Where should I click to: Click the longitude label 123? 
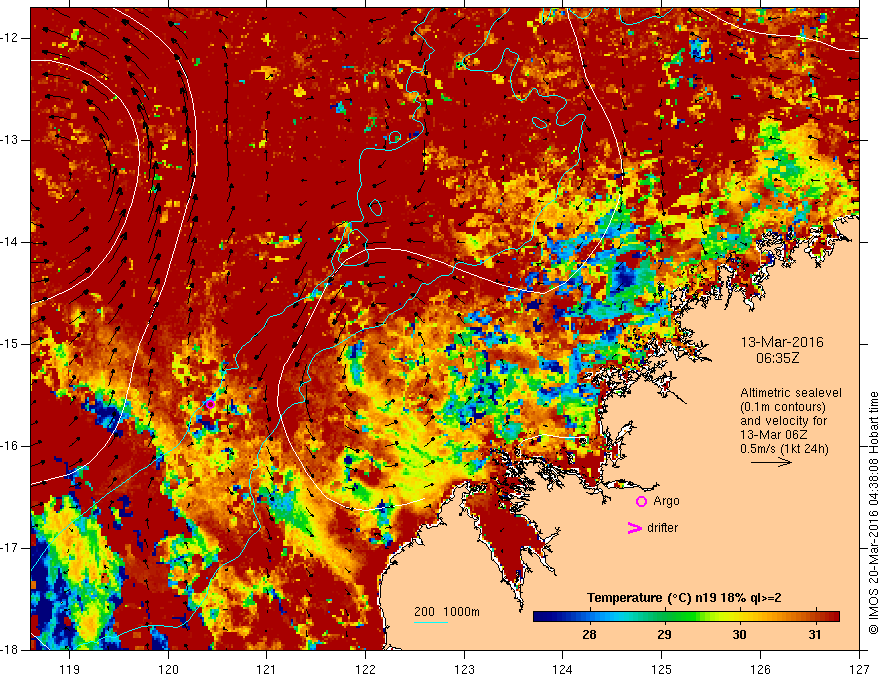tap(464, 669)
